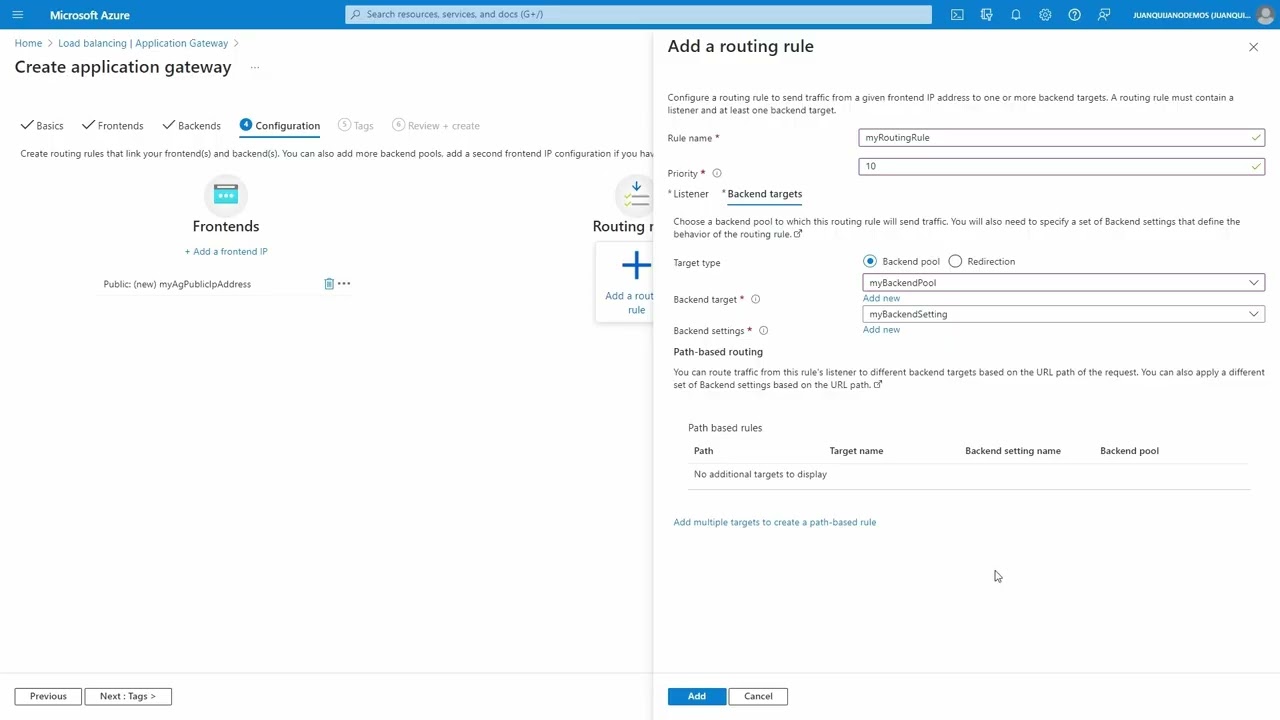Open the Directories and subscriptions filter icon
Viewport: 1280px width, 720px height.
point(986,15)
